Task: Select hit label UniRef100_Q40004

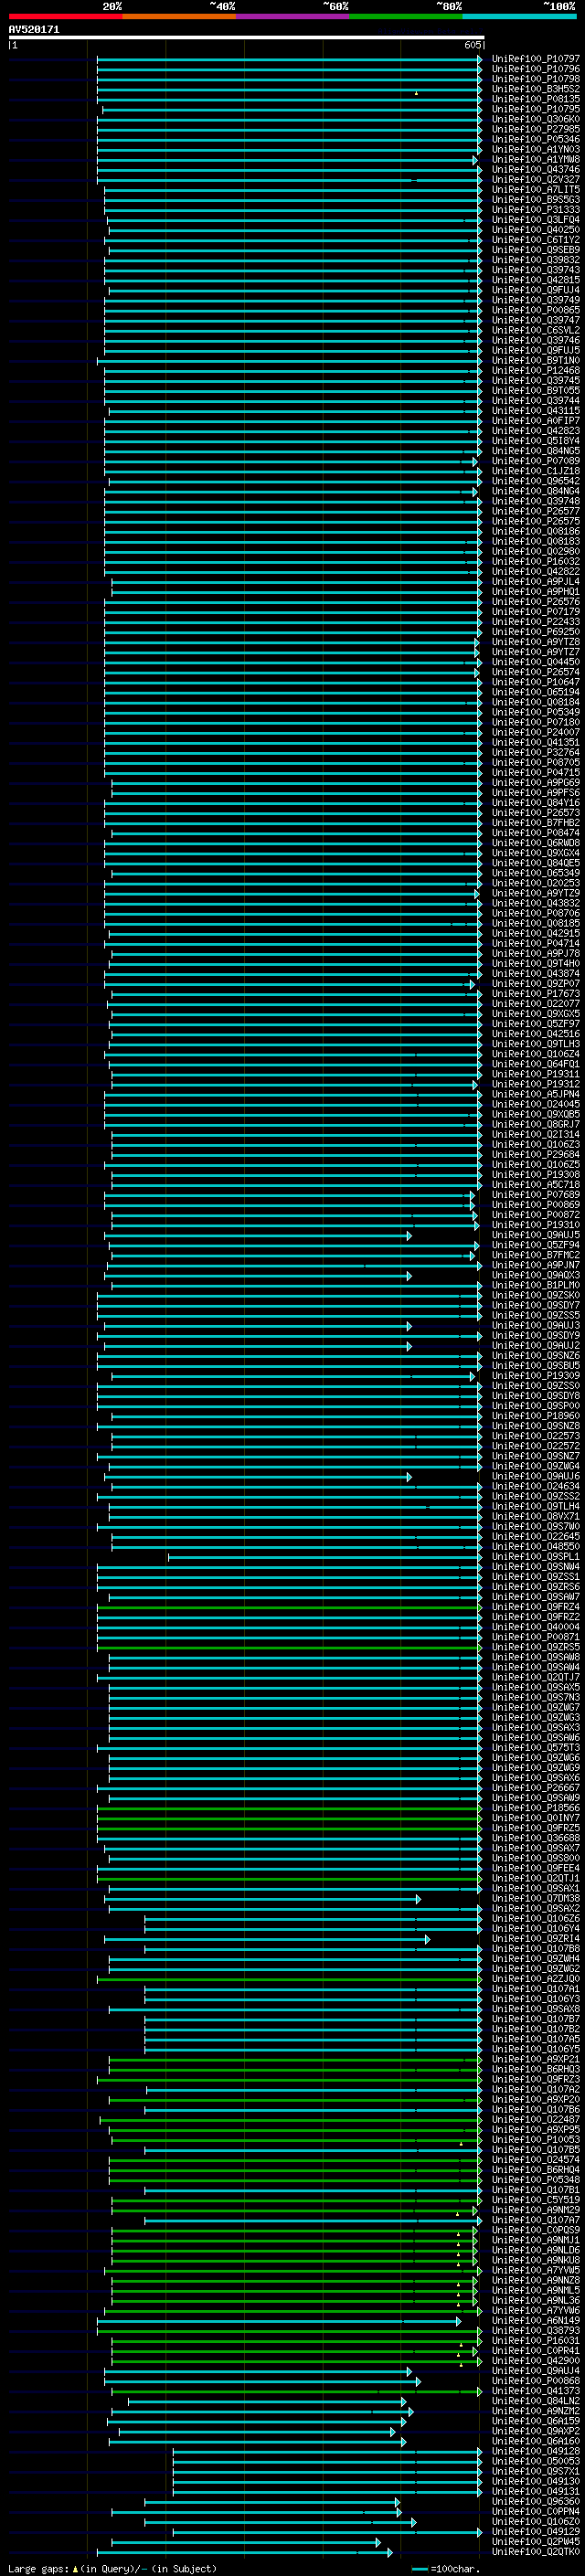Action: click(536, 1627)
